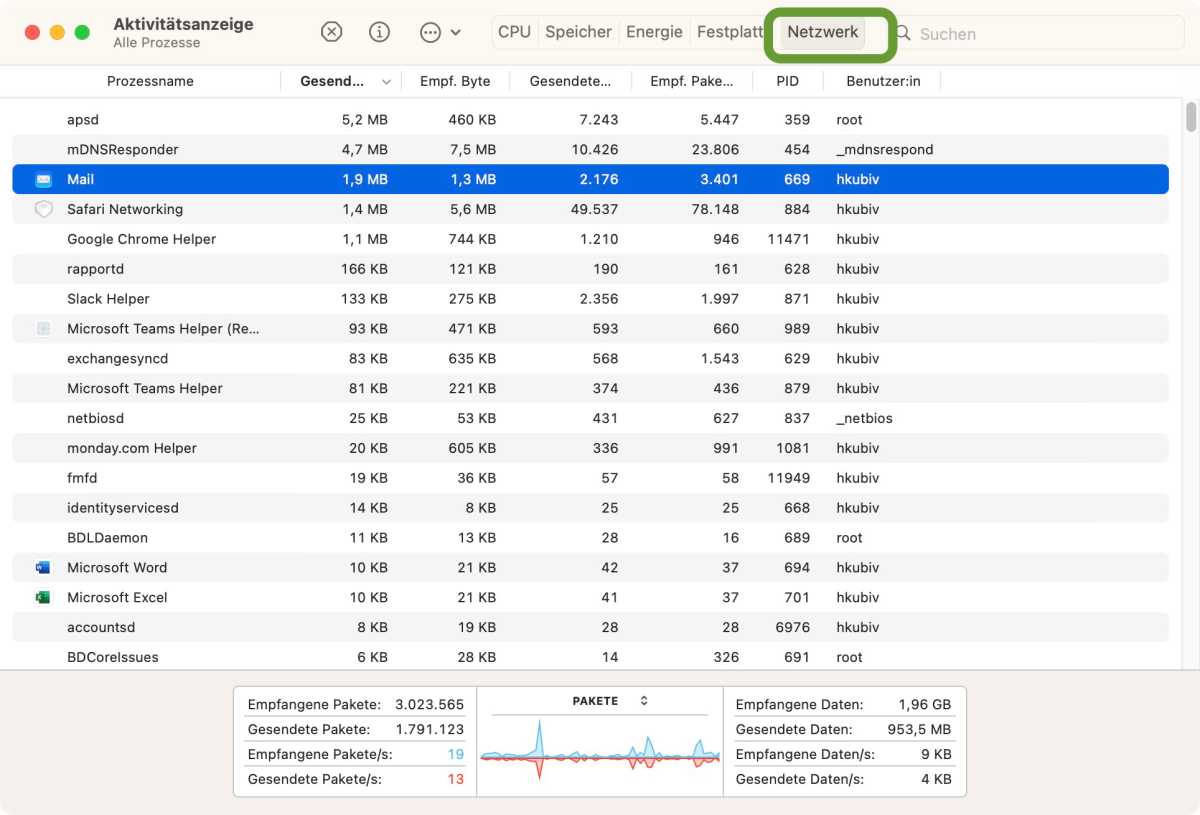Open process info with the (i) icon

click(379, 32)
